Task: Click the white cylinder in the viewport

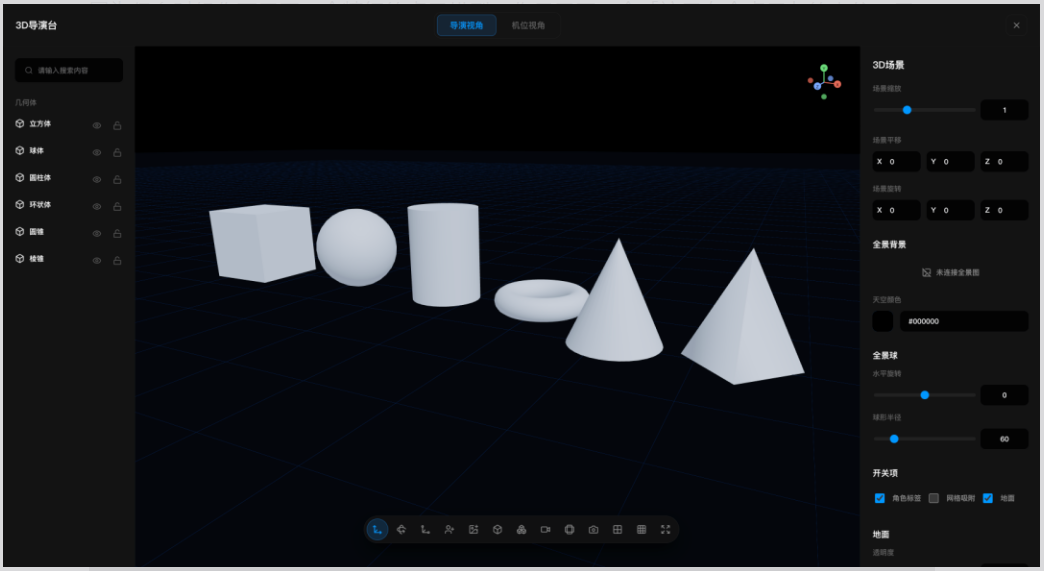Action: (444, 255)
